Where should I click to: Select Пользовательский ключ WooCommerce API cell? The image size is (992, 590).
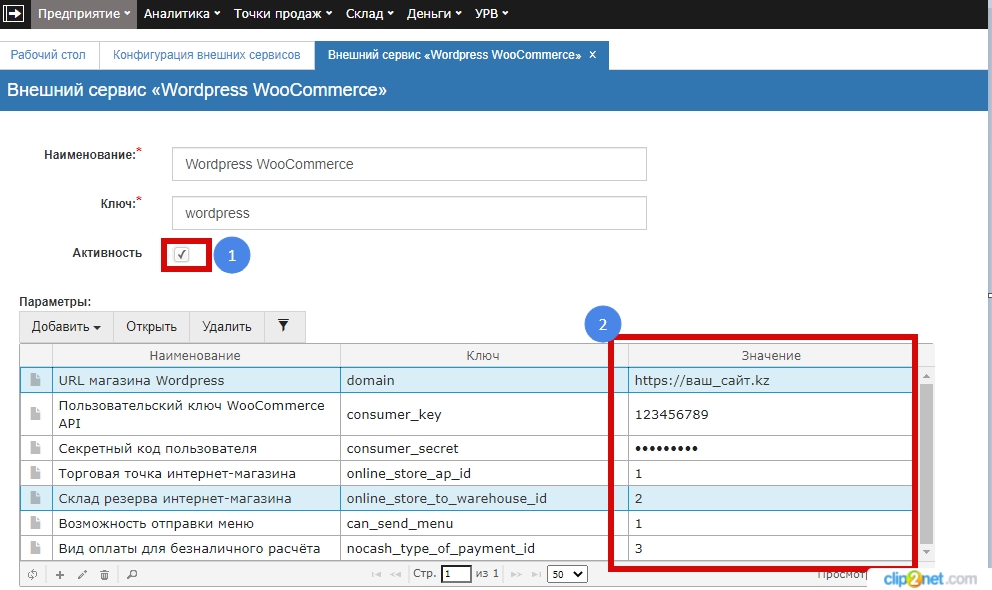point(196,414)
